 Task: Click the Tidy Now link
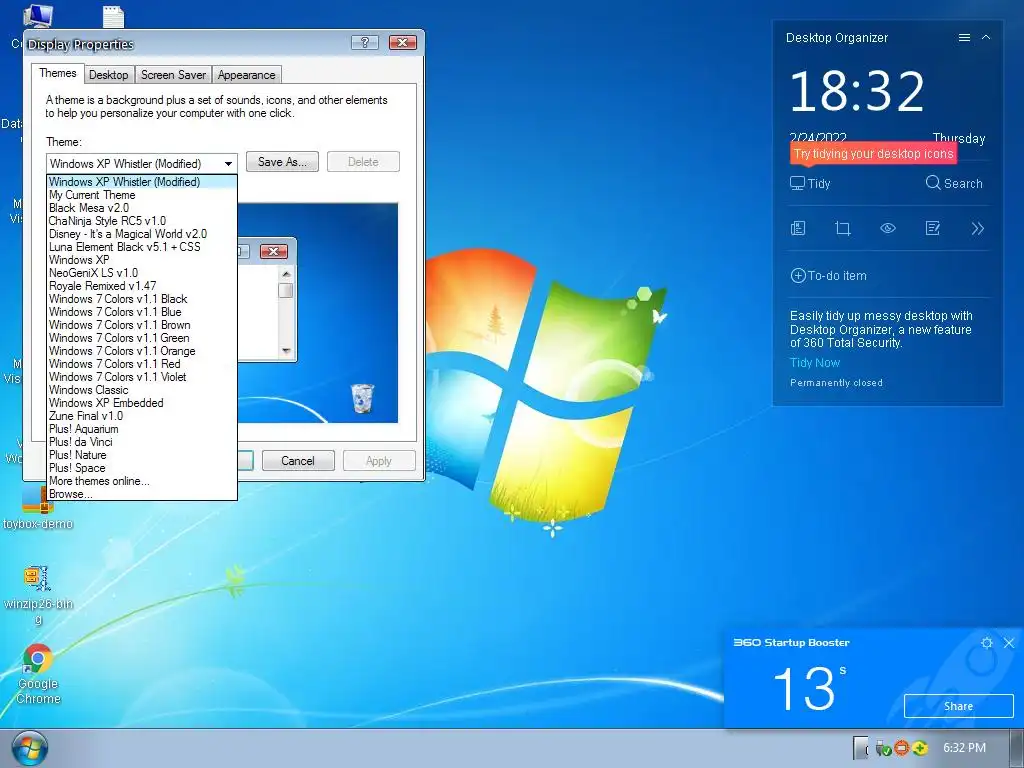pyautogui.click(x=815, y=362)
